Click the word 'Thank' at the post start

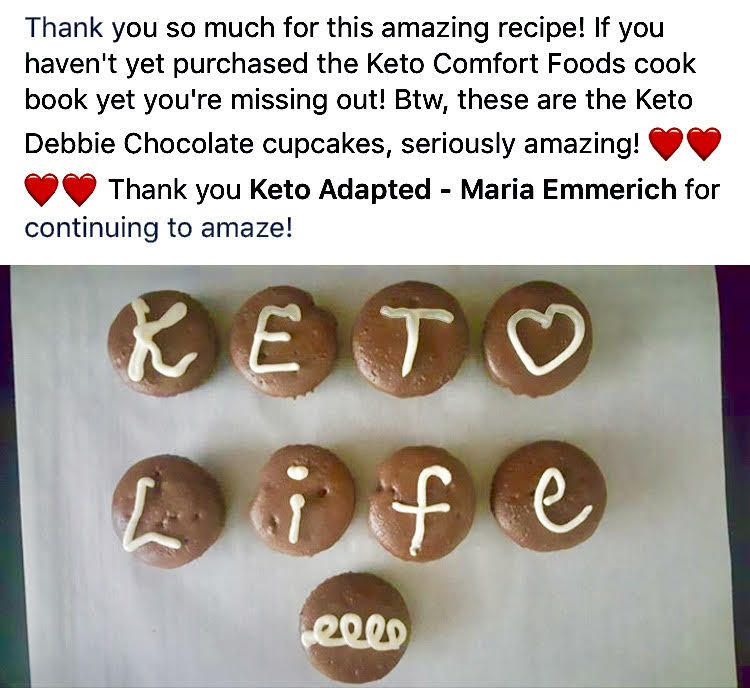[64, 27]
